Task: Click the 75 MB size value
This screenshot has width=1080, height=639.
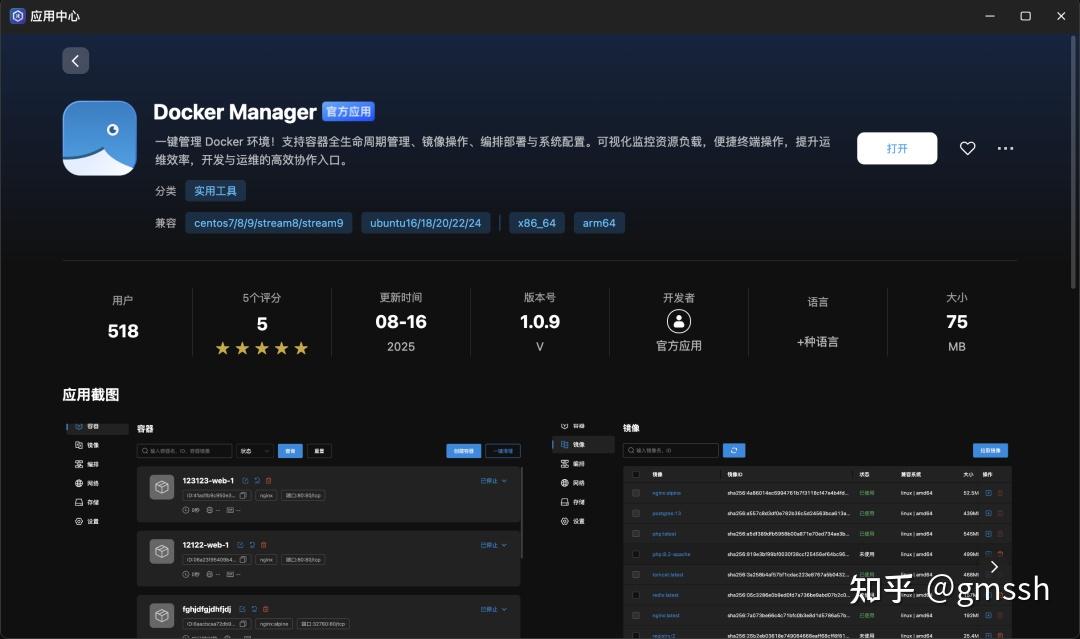Action: point(957,322)
